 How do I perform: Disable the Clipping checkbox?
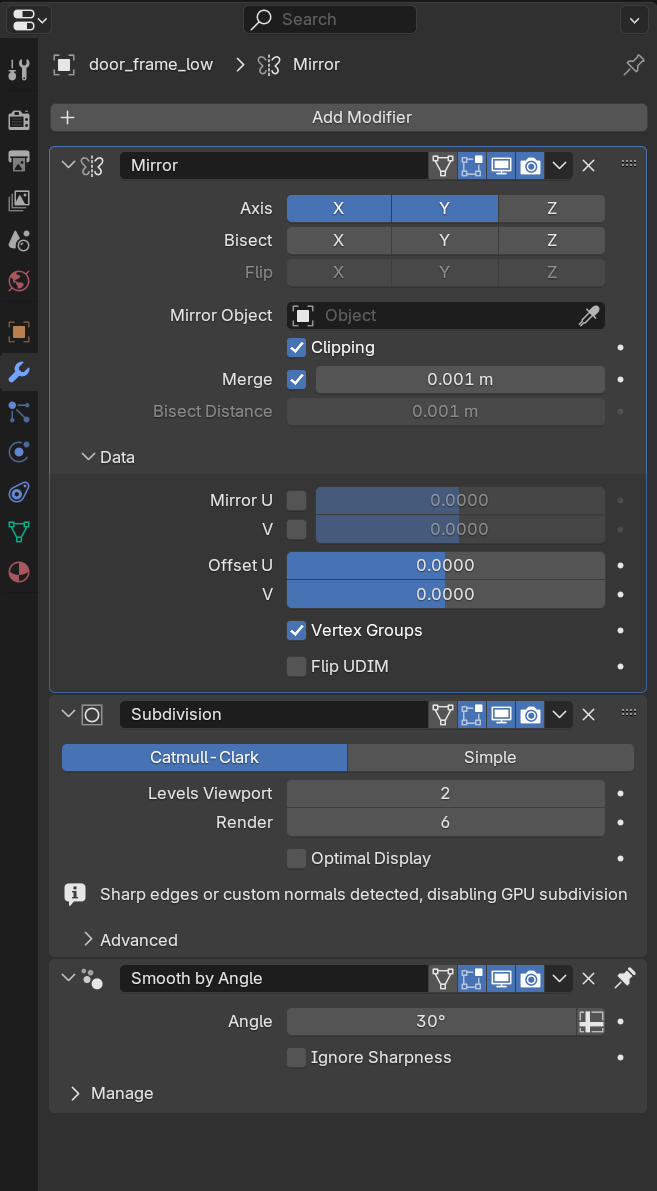tap(297, 348)
